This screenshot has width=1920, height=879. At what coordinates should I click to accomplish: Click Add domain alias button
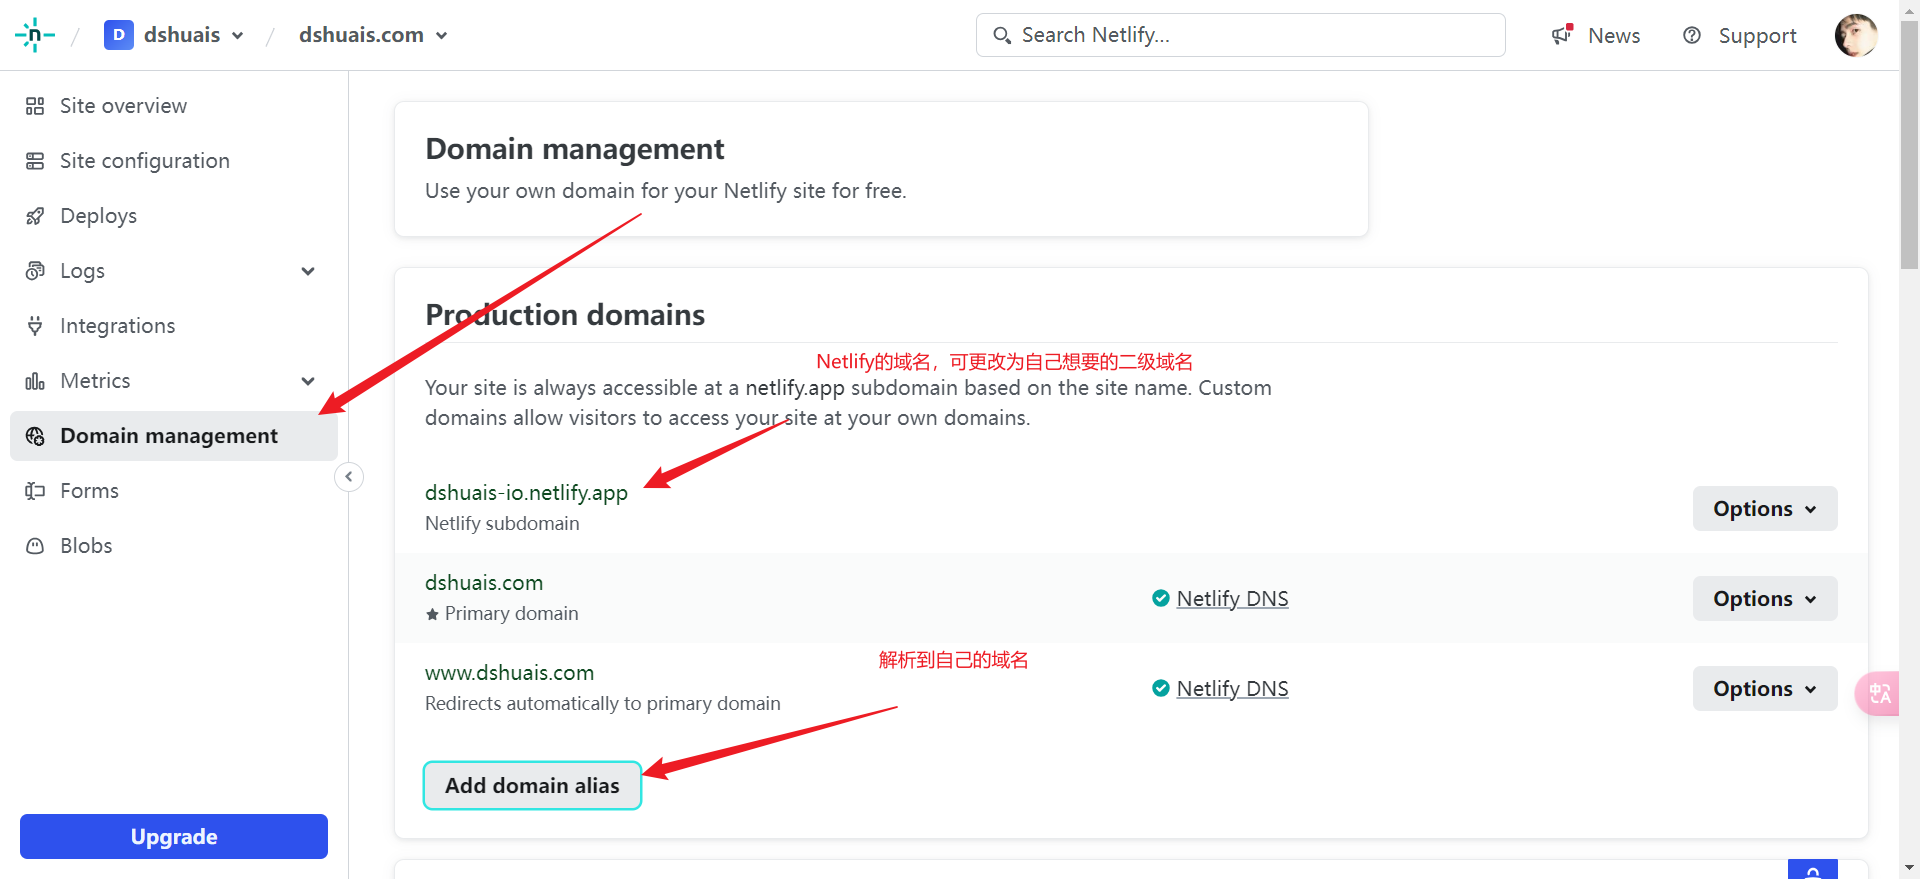532,786
